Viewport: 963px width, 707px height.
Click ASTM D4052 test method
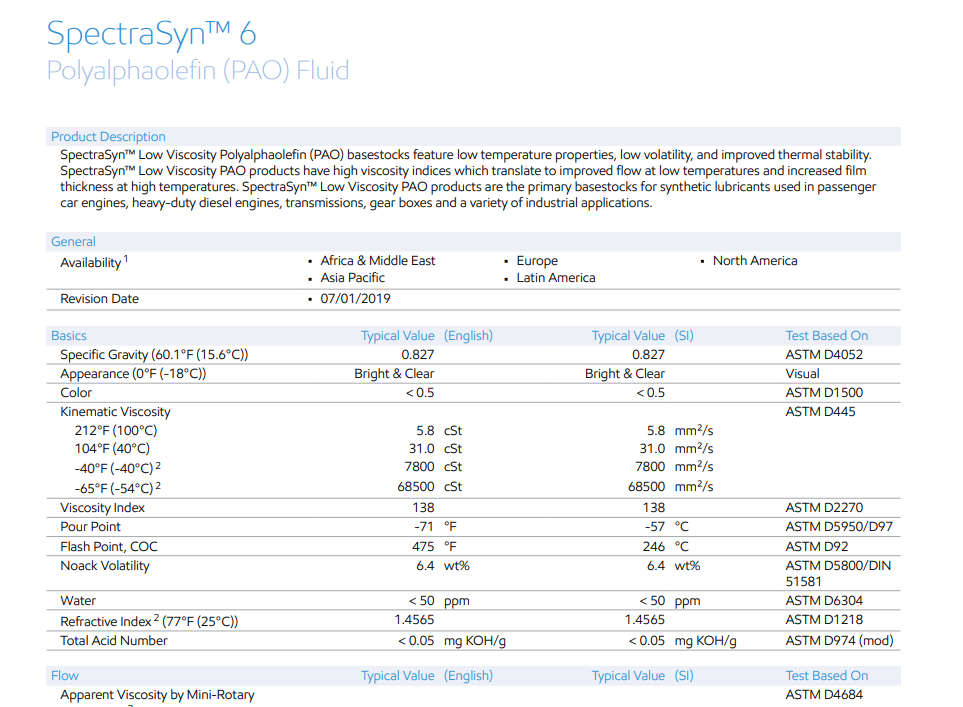(824, 354)
